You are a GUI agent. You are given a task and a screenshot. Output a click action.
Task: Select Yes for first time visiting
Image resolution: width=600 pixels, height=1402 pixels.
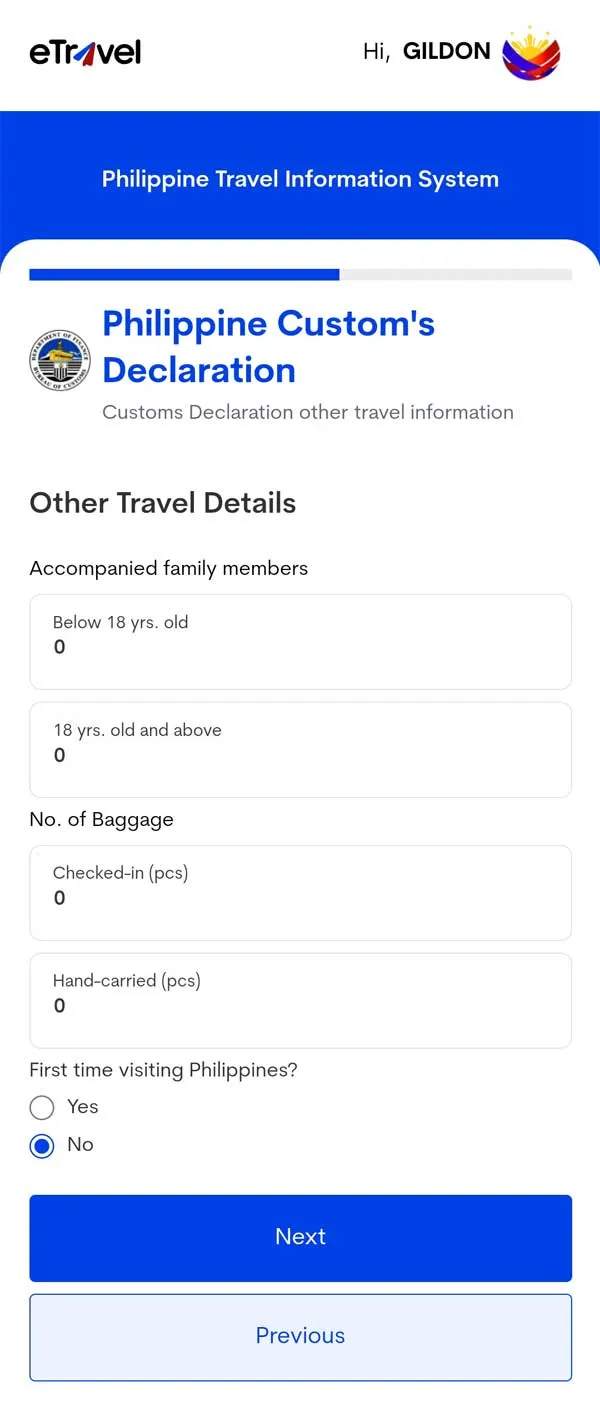coord(42,1107)
